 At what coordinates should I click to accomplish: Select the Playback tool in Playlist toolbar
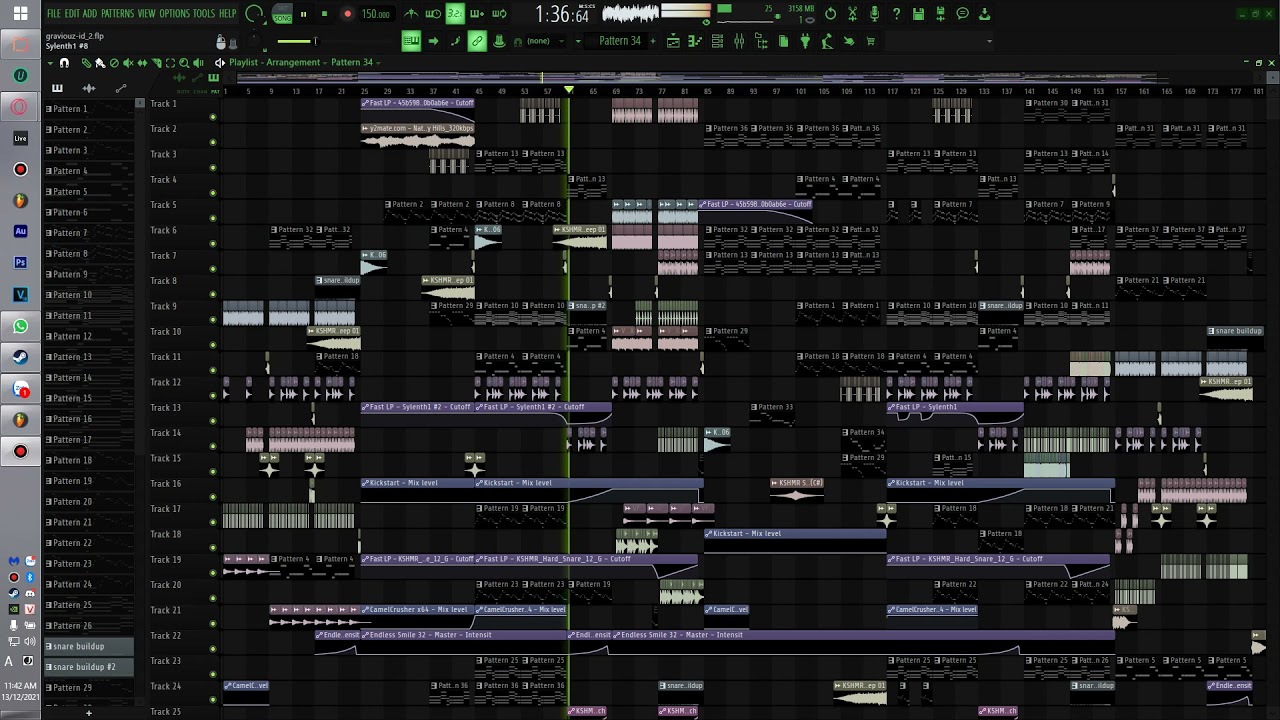point(198,63)
